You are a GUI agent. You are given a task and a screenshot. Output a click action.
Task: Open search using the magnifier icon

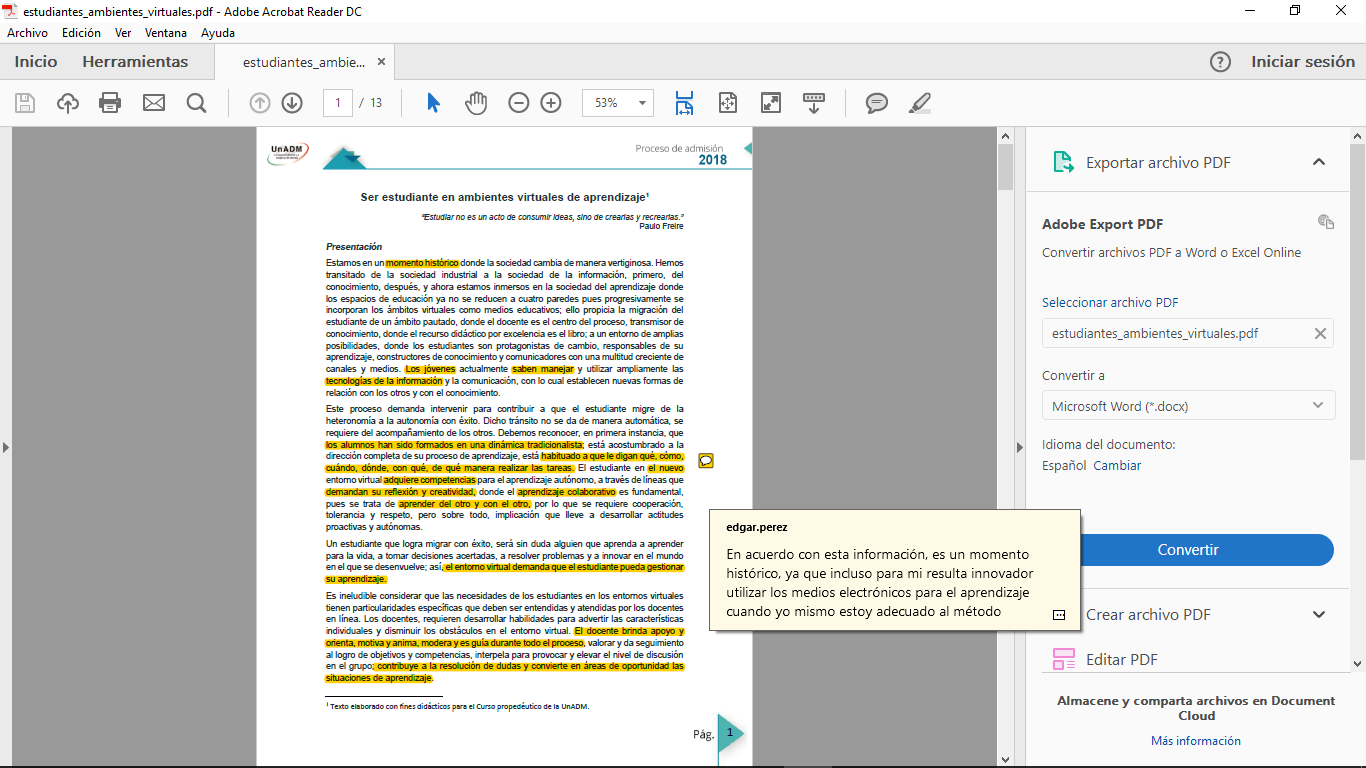[196, 103]
